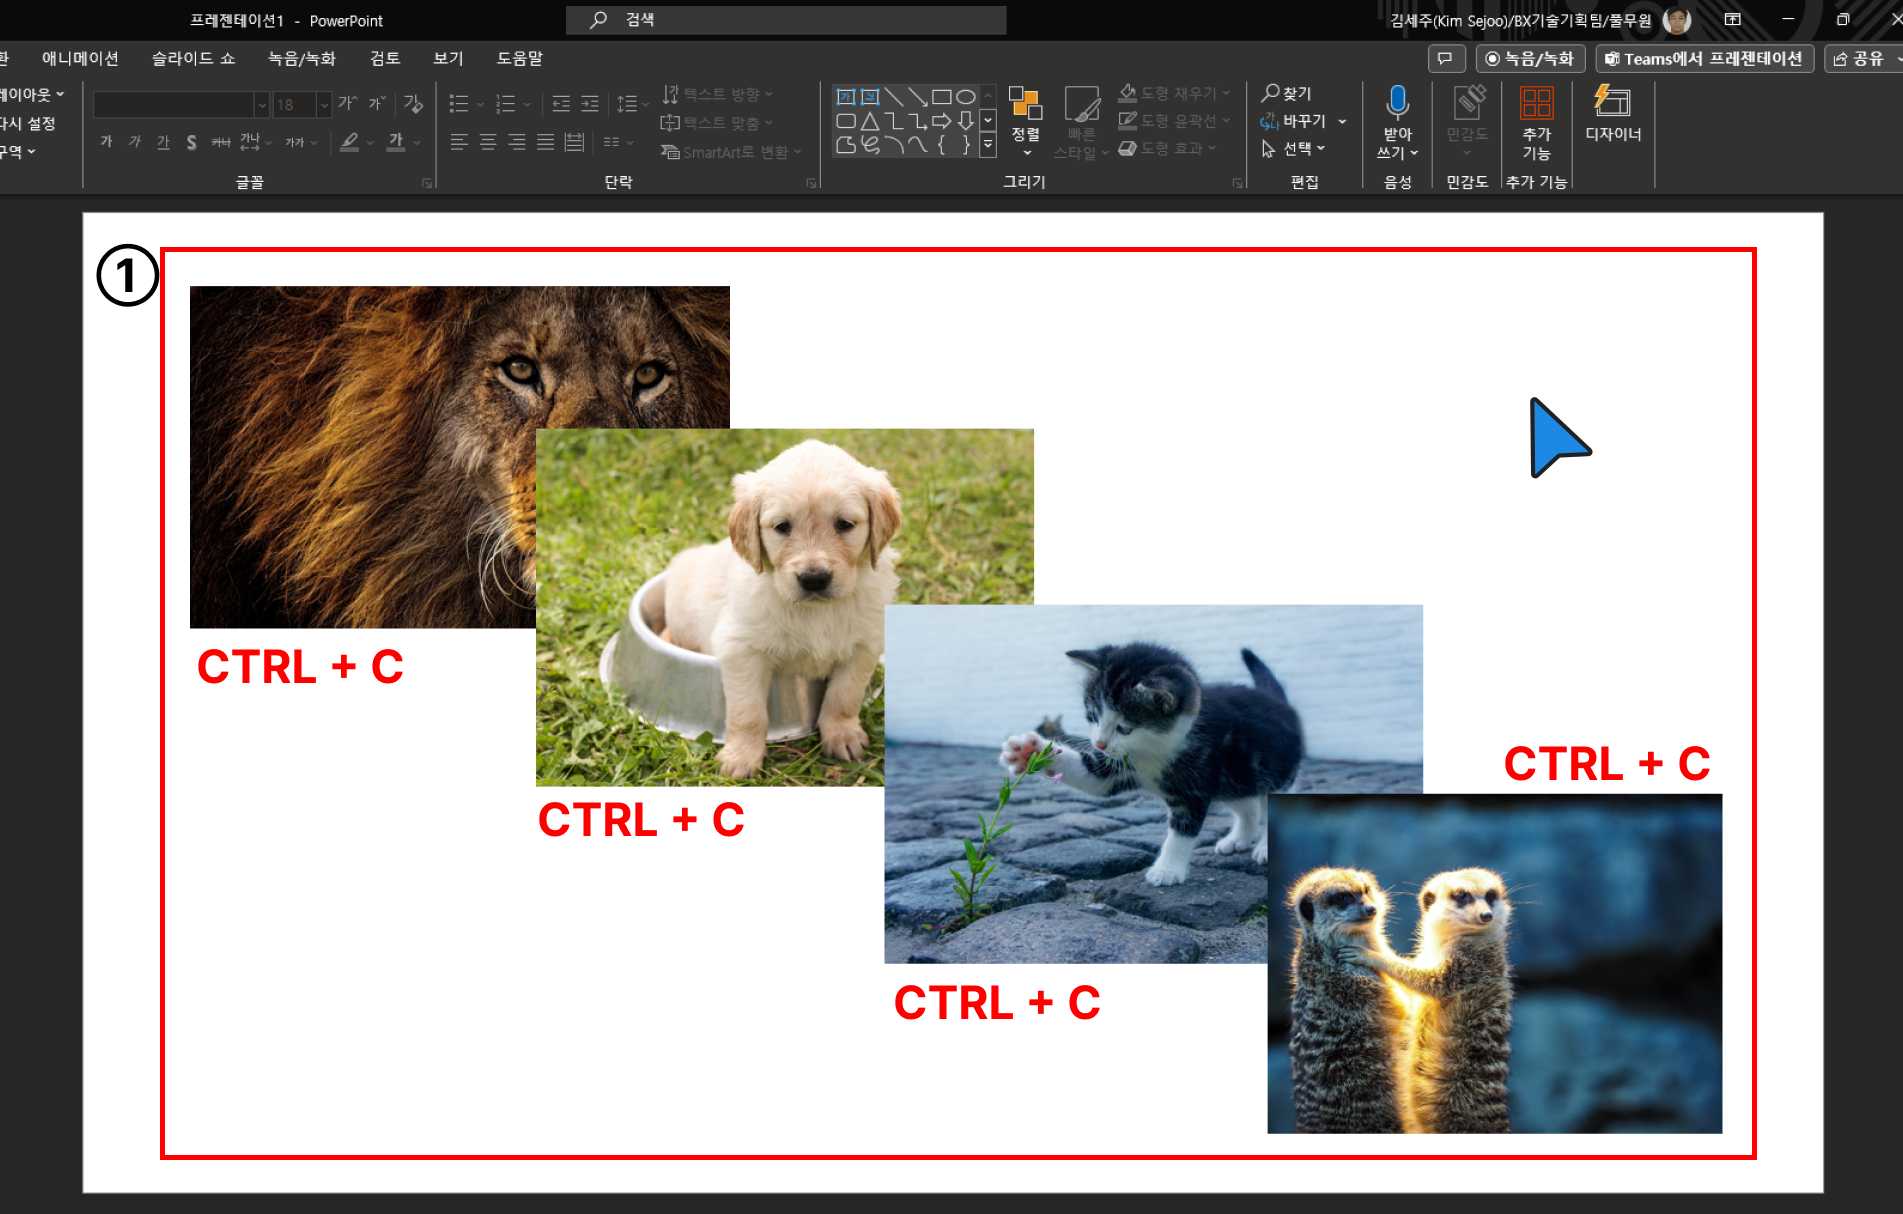Select the right block arrow shape
1903x1214 pixels.
click(942, 121)
